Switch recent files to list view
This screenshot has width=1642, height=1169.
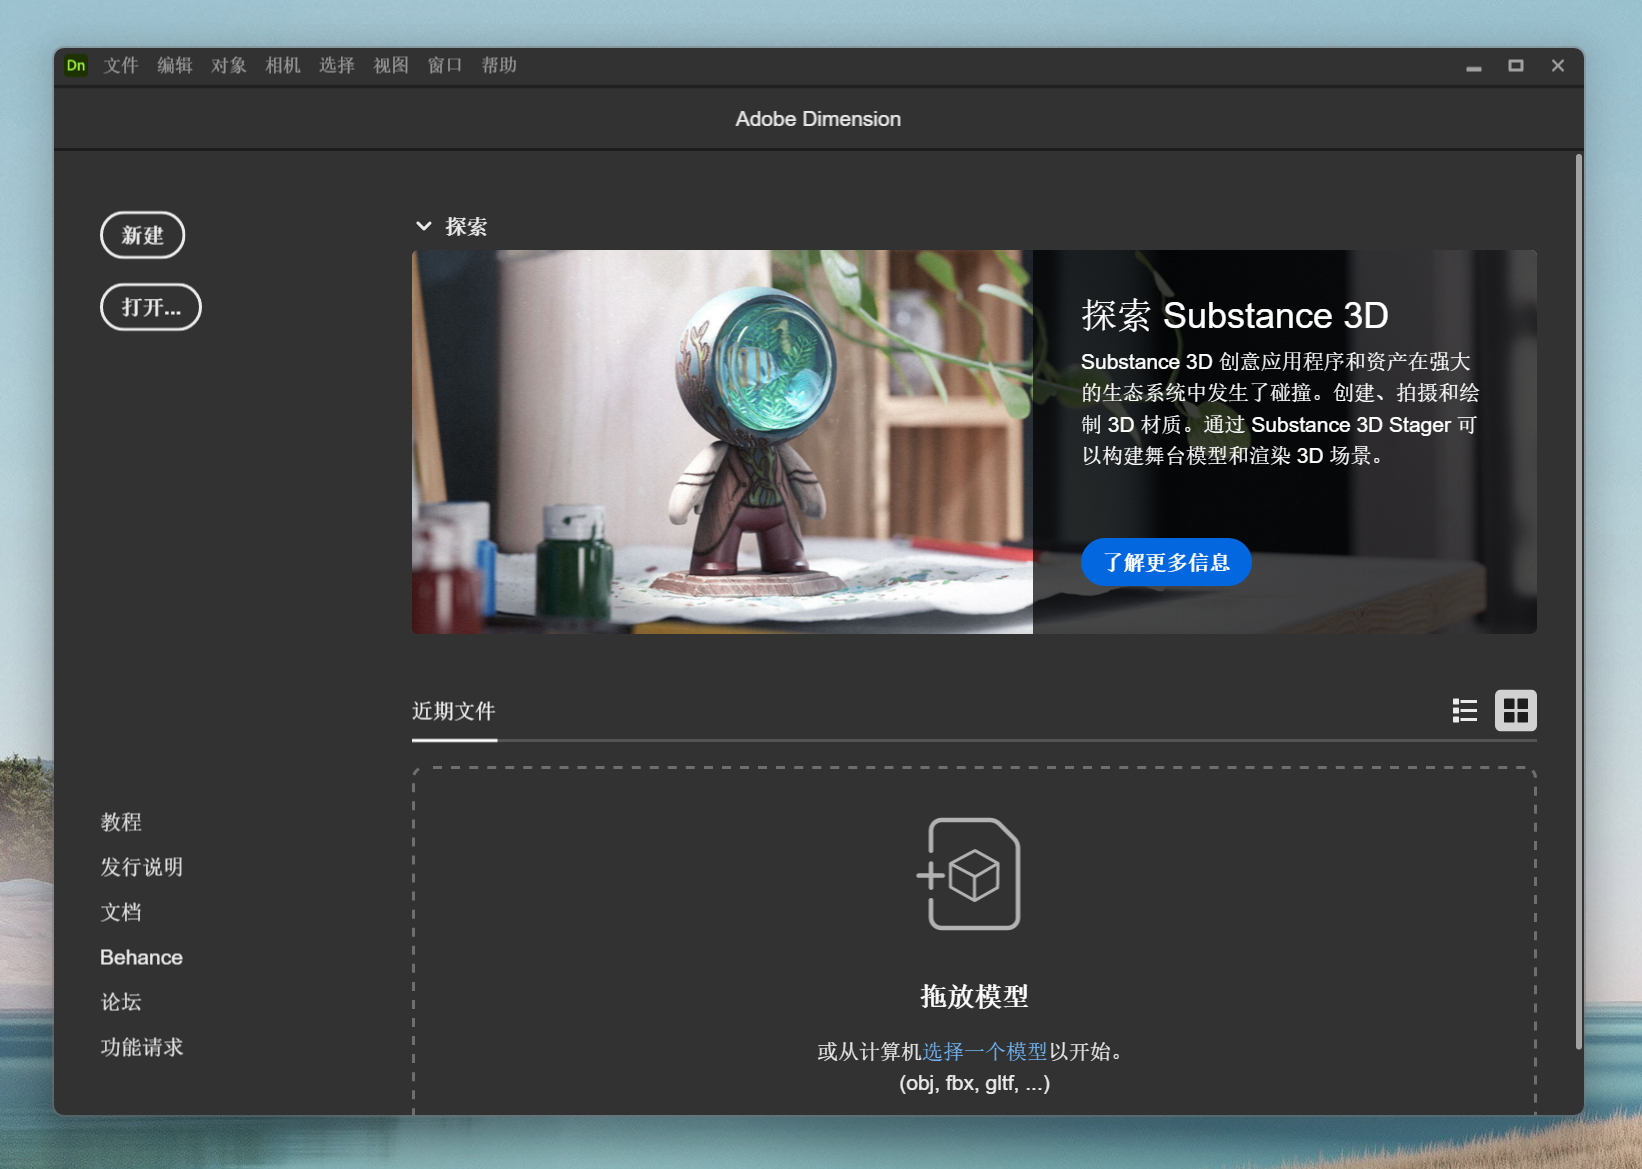pos(1464,711)
